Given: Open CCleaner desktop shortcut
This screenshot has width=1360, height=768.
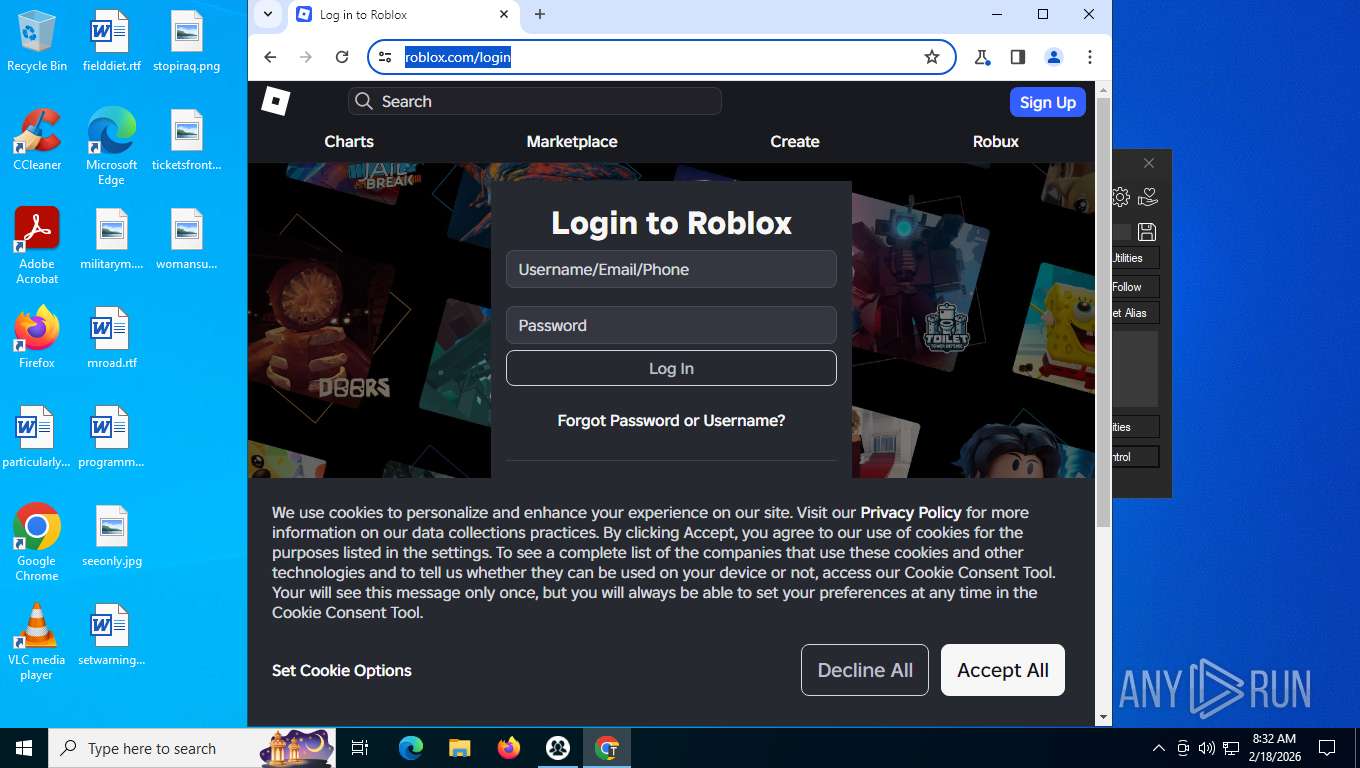Looking at the screenshot, I should [37, 140].
